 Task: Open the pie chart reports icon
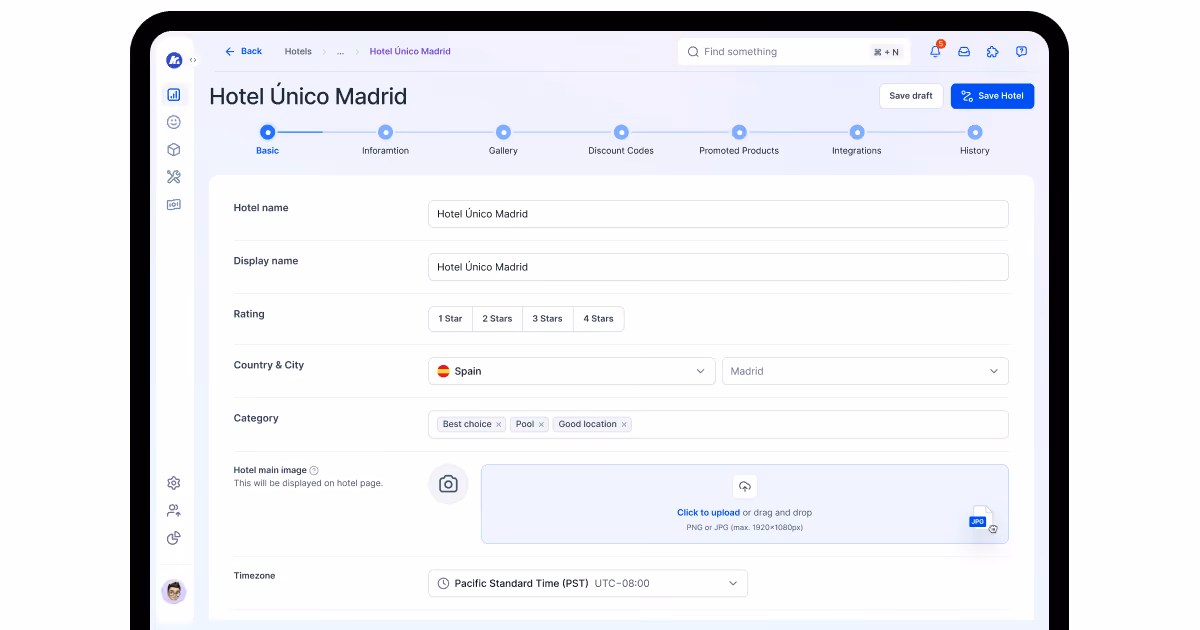point(174,538)
